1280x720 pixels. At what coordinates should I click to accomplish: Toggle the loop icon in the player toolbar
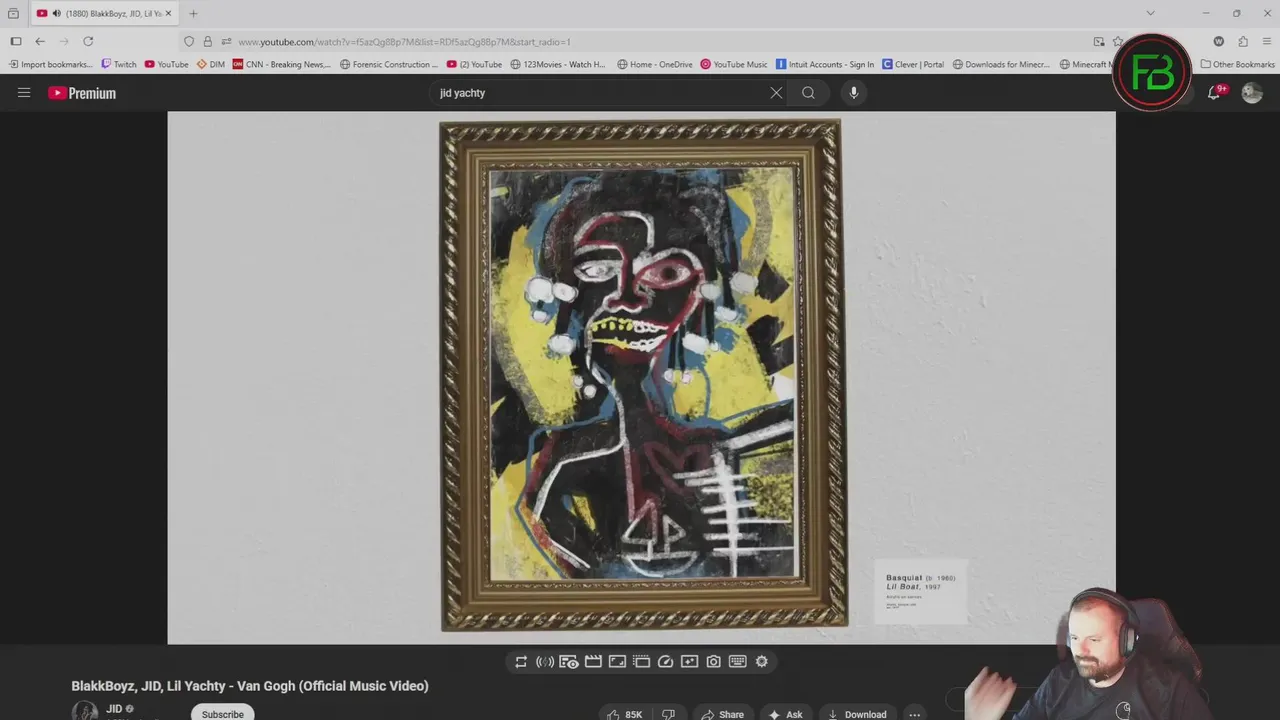[x=521, y=662]
